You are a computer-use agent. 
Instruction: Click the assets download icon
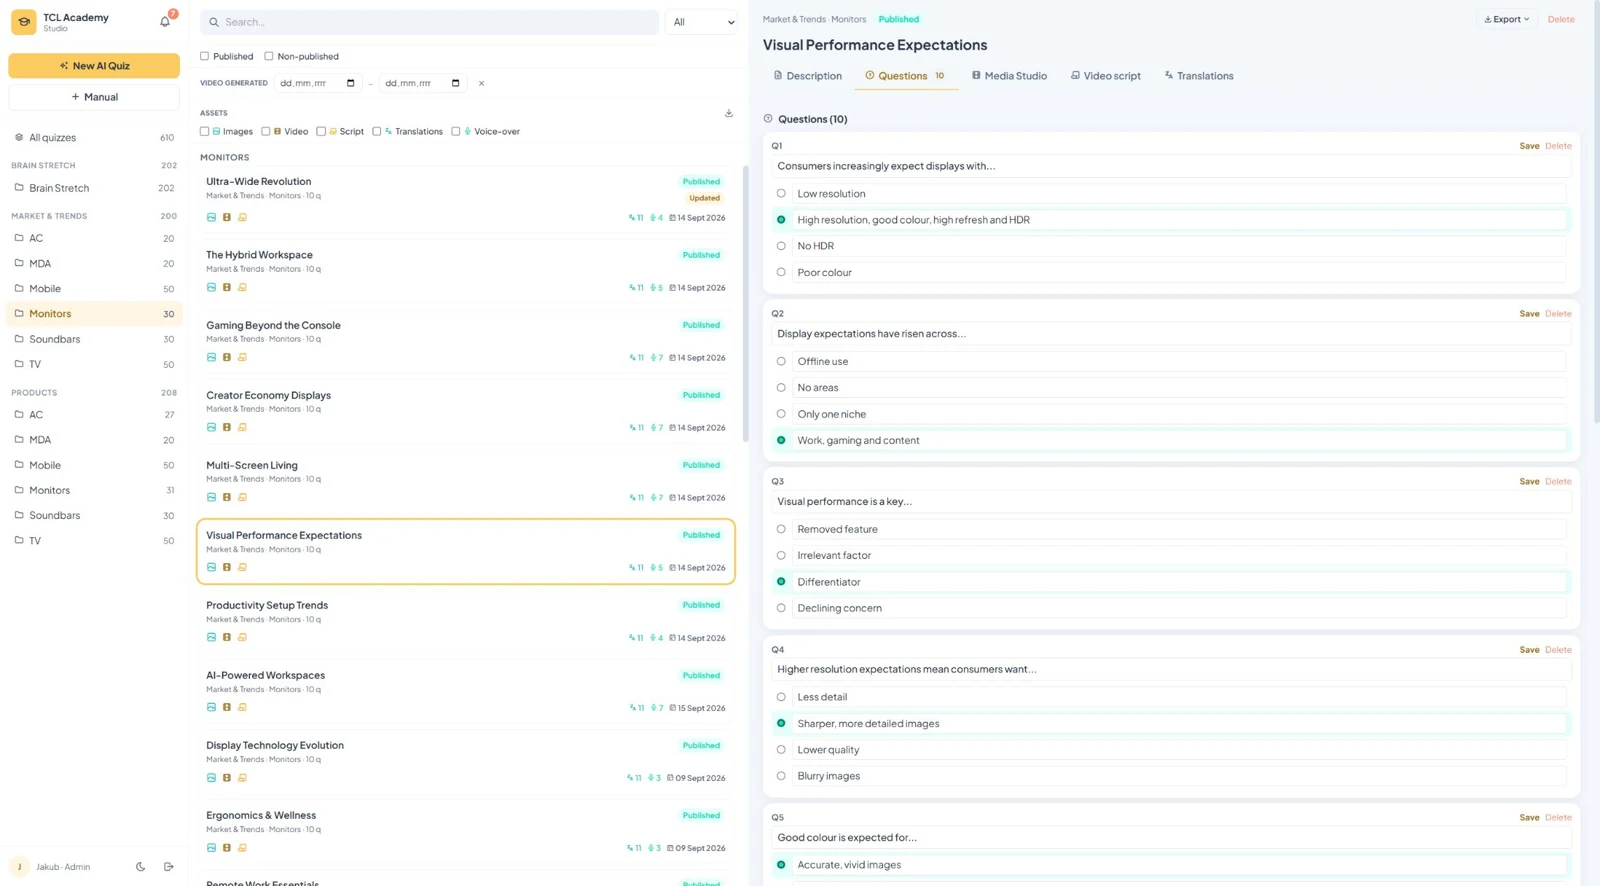(729, 113)
